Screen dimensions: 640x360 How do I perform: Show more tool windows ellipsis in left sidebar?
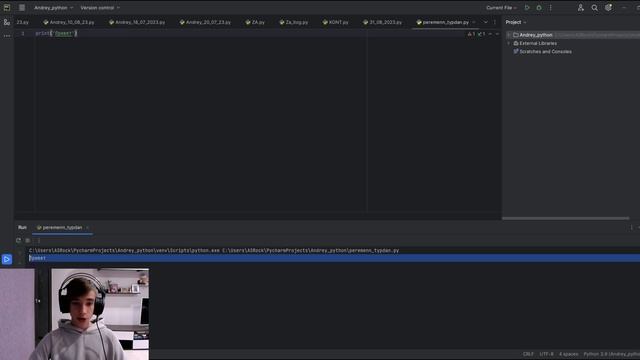[7, 36]
